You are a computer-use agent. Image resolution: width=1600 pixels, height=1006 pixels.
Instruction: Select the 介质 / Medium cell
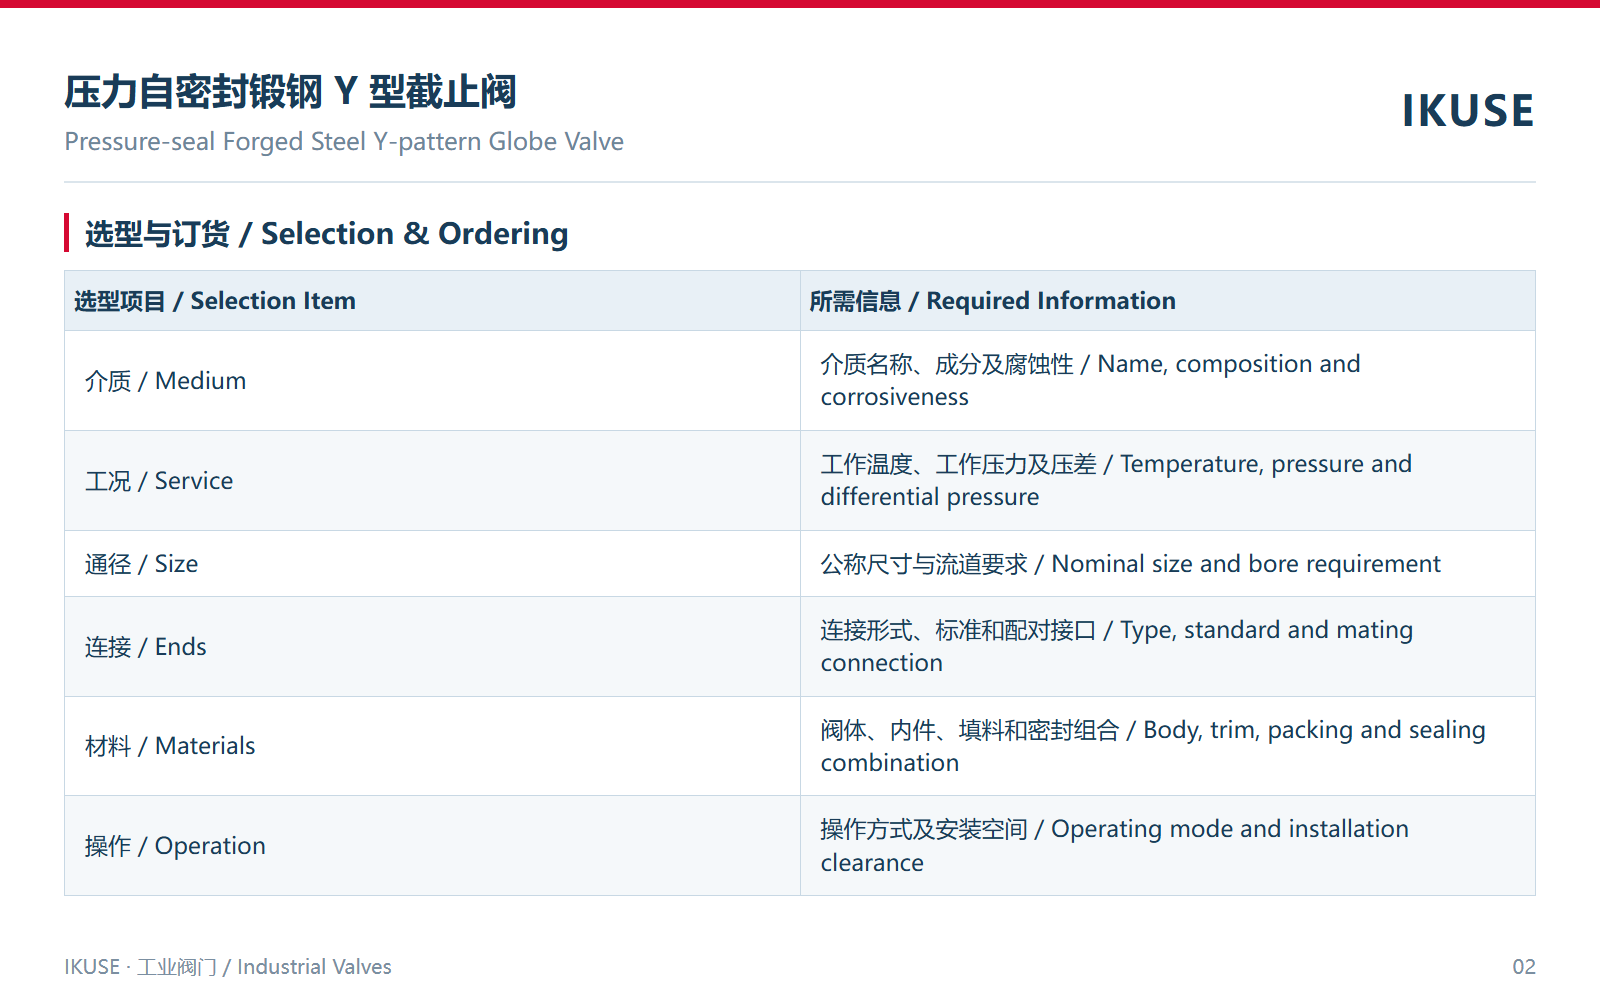pyautogui.click(x=432, y=381)
